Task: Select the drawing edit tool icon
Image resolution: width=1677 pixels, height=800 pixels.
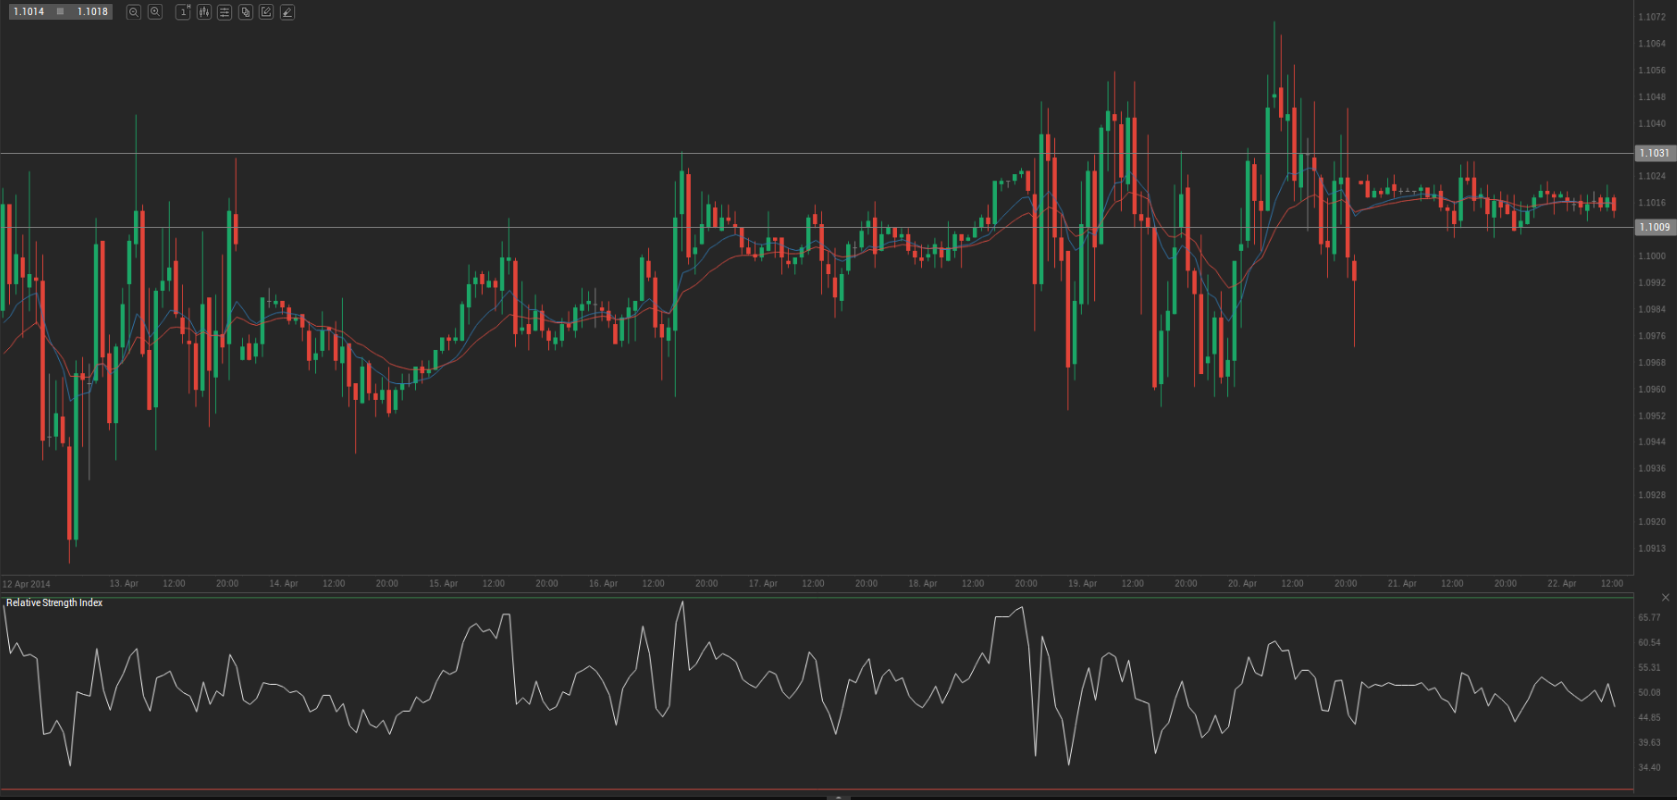Action: pyautogui.click(x=266, y=12)
